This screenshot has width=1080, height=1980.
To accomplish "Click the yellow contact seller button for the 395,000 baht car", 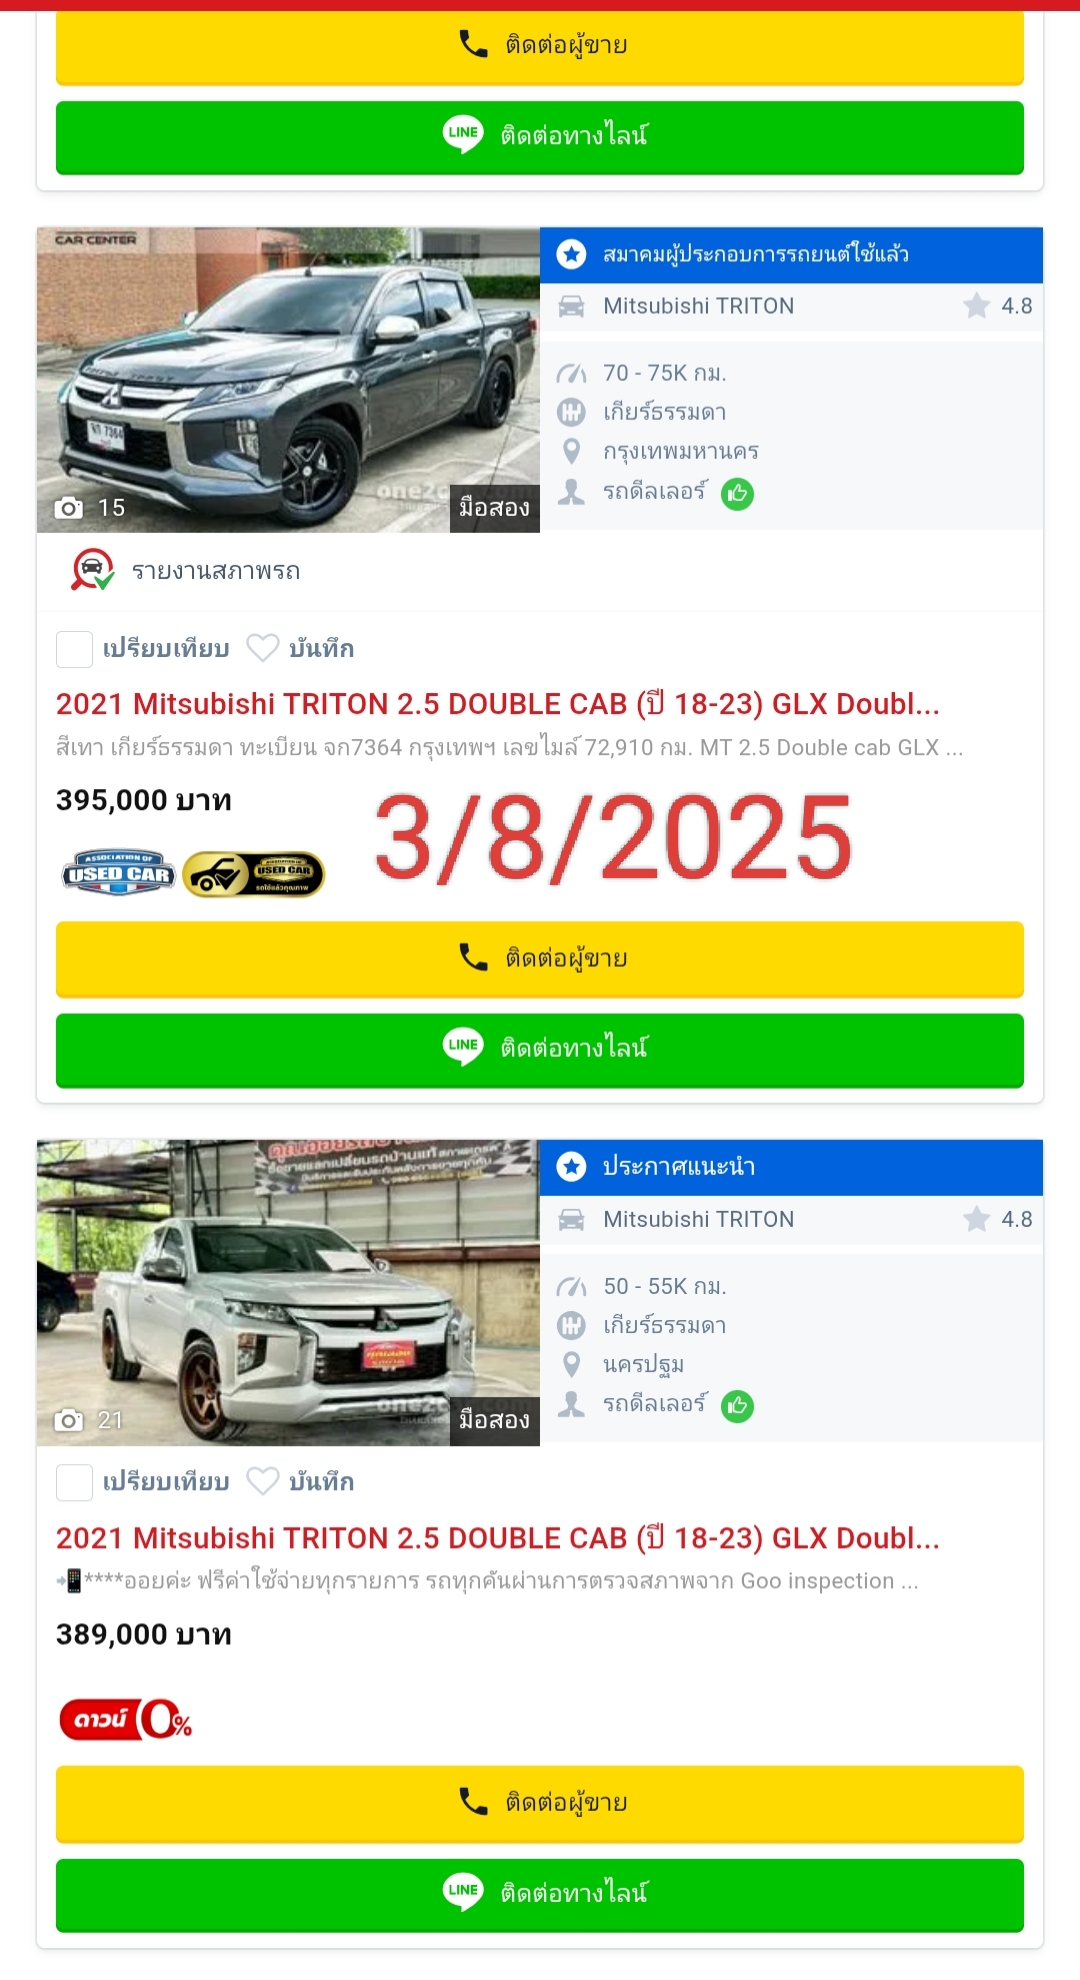I will coord(540,959).
